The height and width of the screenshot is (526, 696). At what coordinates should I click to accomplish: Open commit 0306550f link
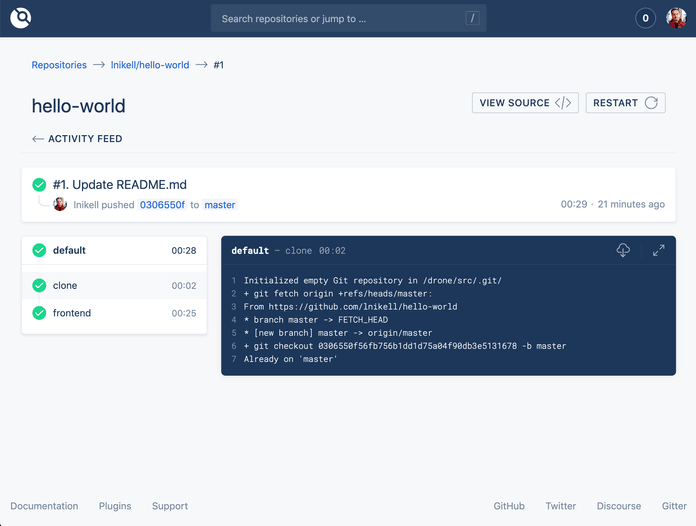[161, 205]
